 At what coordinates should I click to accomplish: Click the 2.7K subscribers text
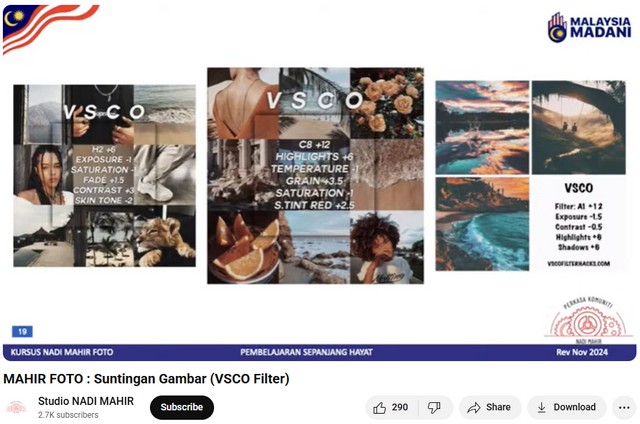click(x=68, y=415)
